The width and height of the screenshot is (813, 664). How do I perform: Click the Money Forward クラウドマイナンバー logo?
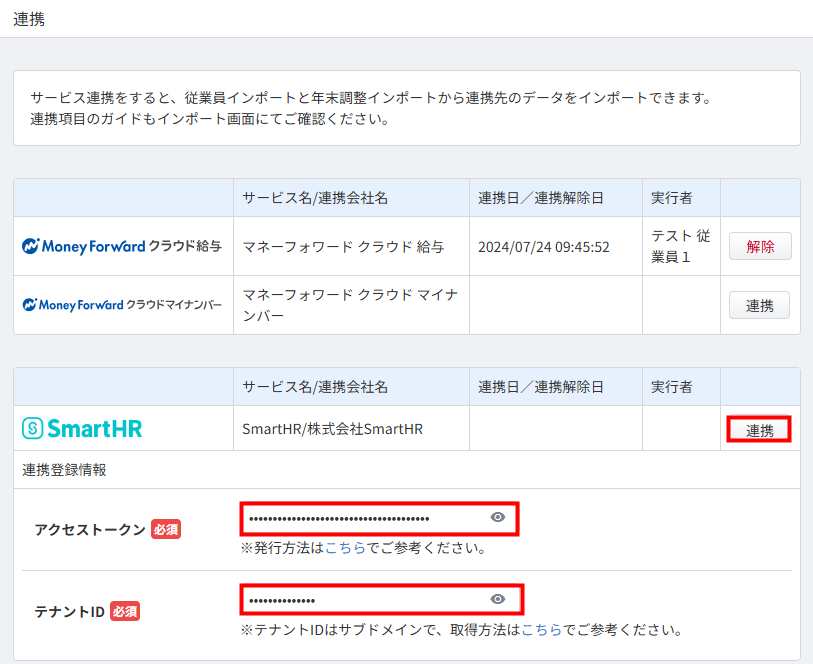click(122, 305)
